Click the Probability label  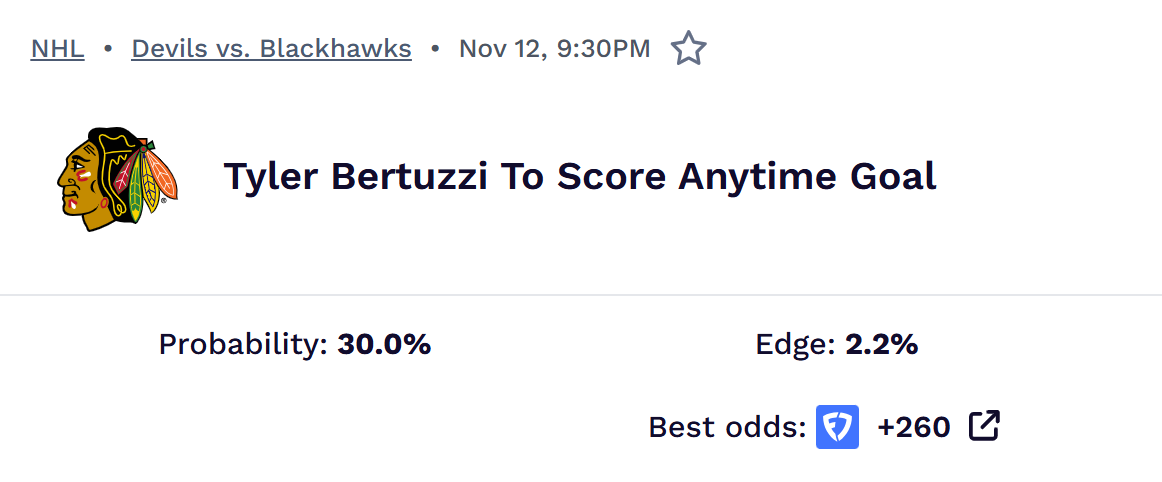point(243,345)
